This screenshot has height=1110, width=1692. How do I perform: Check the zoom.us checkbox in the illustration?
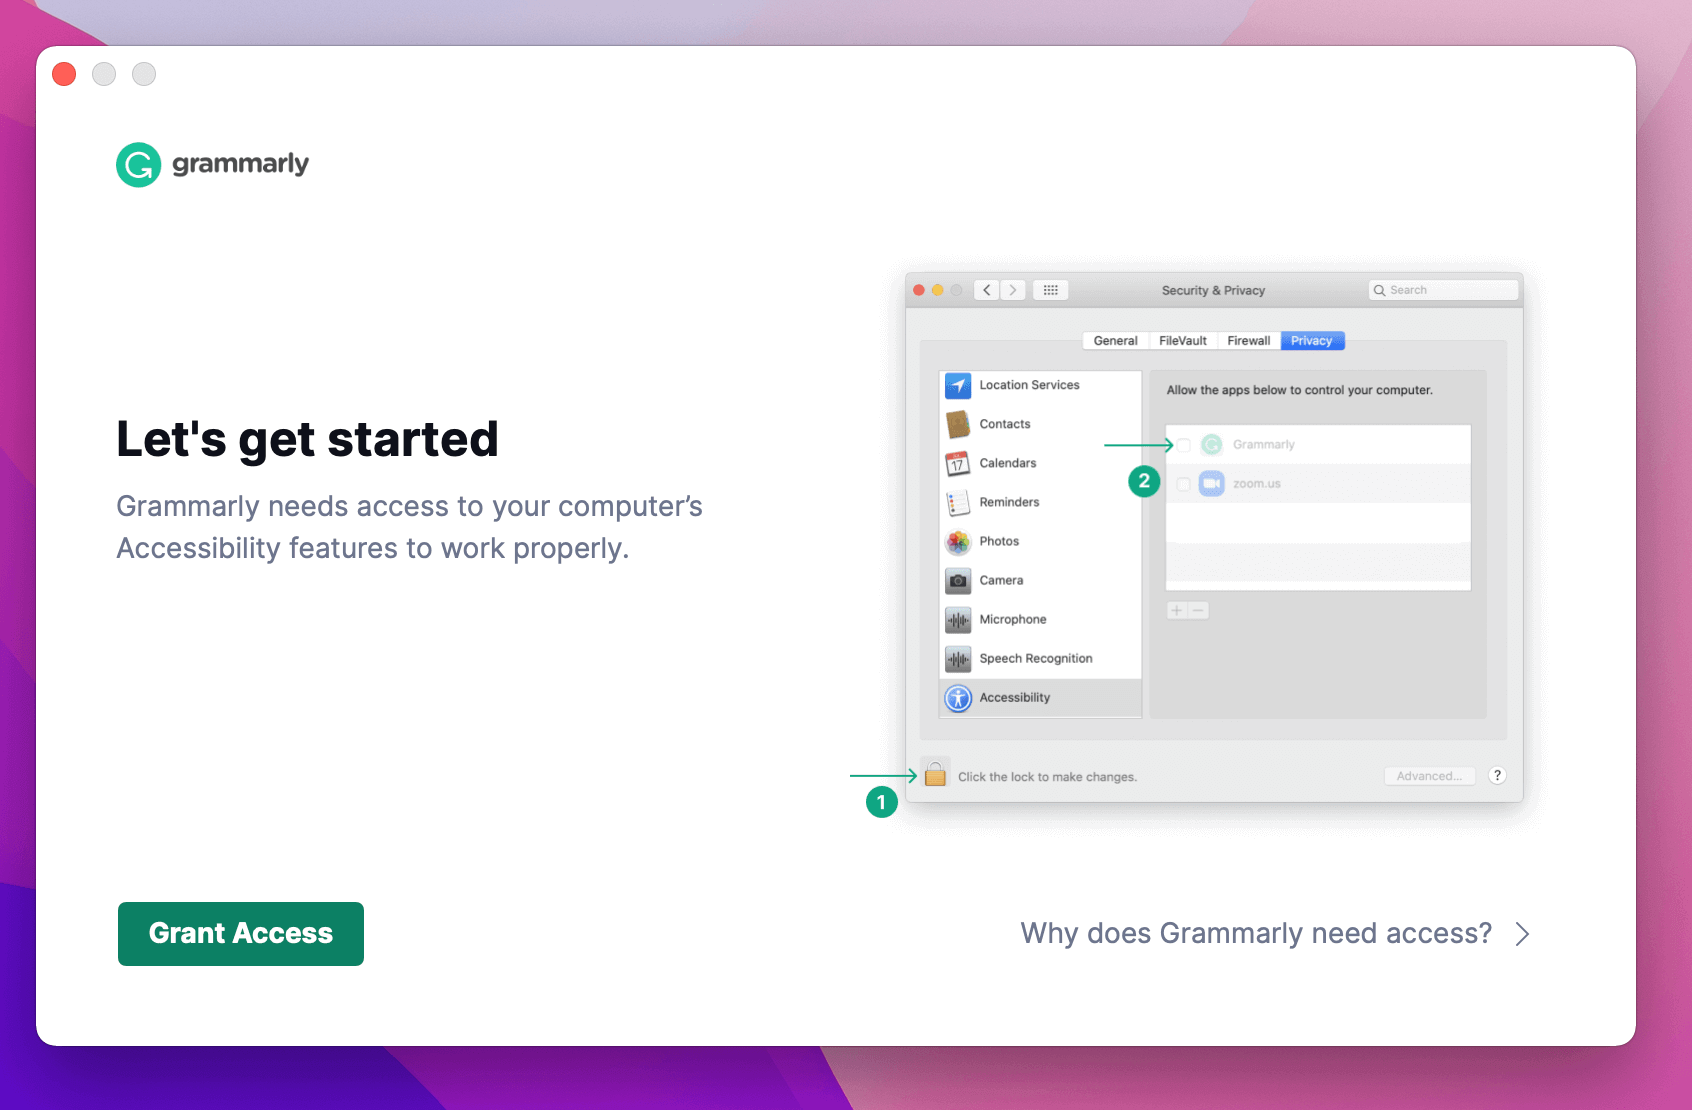click(1184, 484)
